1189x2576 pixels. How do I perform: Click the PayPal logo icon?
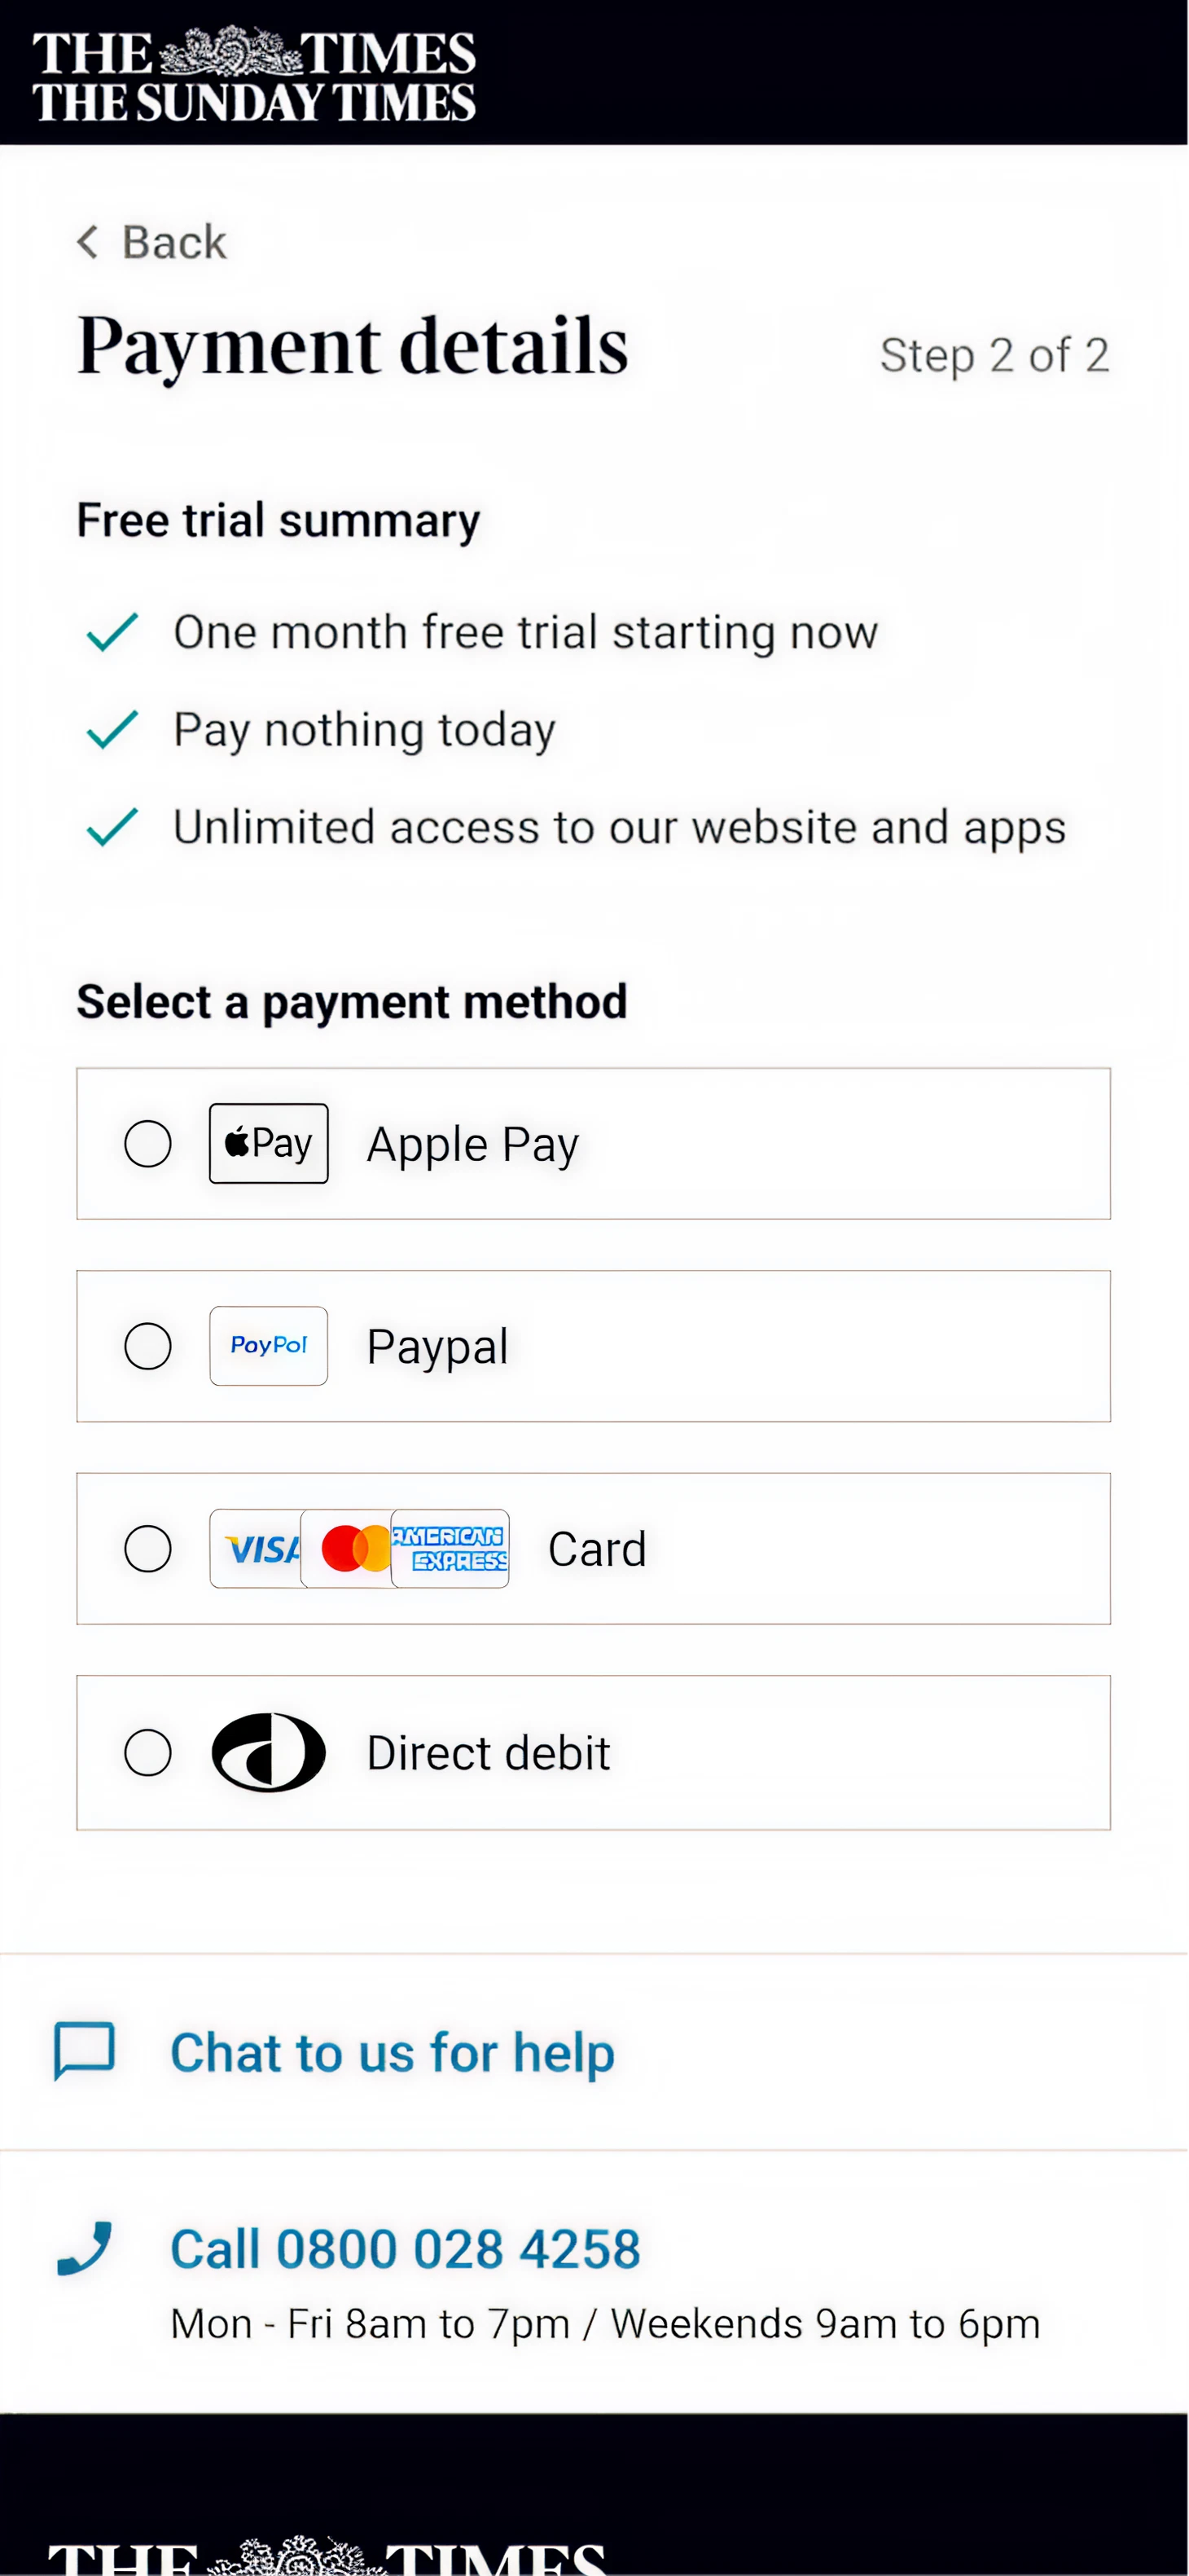[x=268, y=1346]
